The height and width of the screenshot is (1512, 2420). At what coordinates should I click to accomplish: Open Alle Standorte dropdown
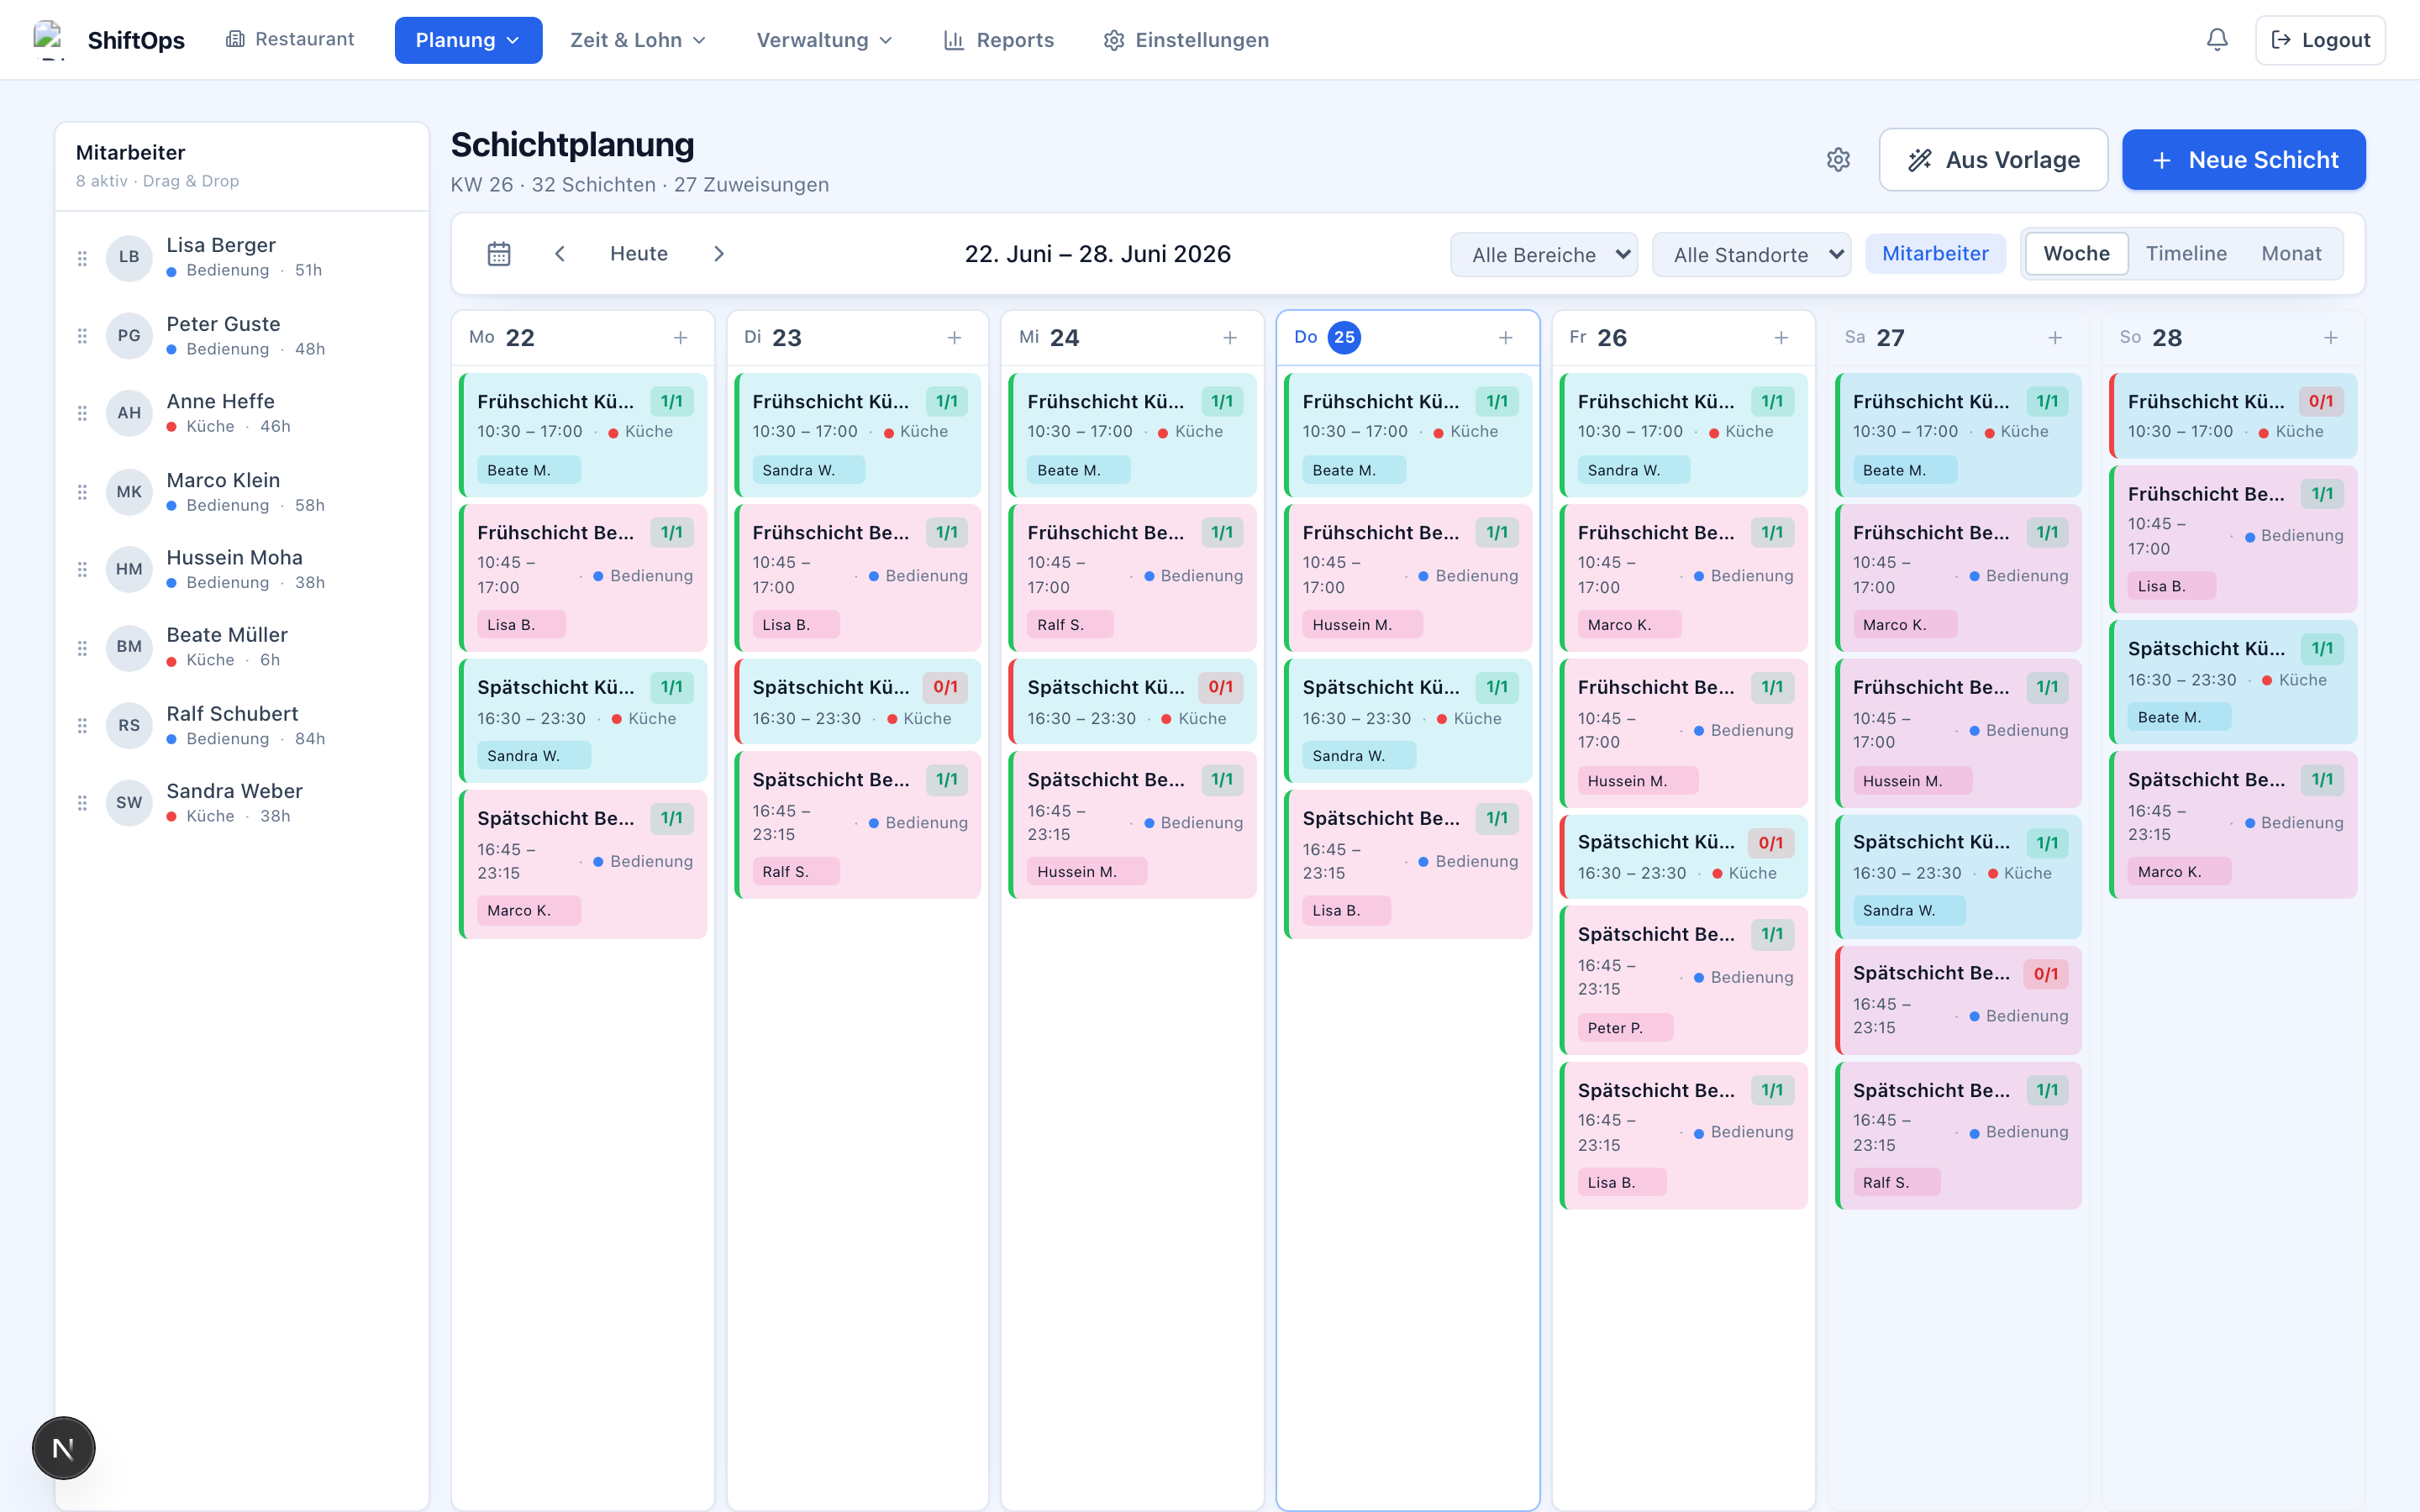(1751, 255)
